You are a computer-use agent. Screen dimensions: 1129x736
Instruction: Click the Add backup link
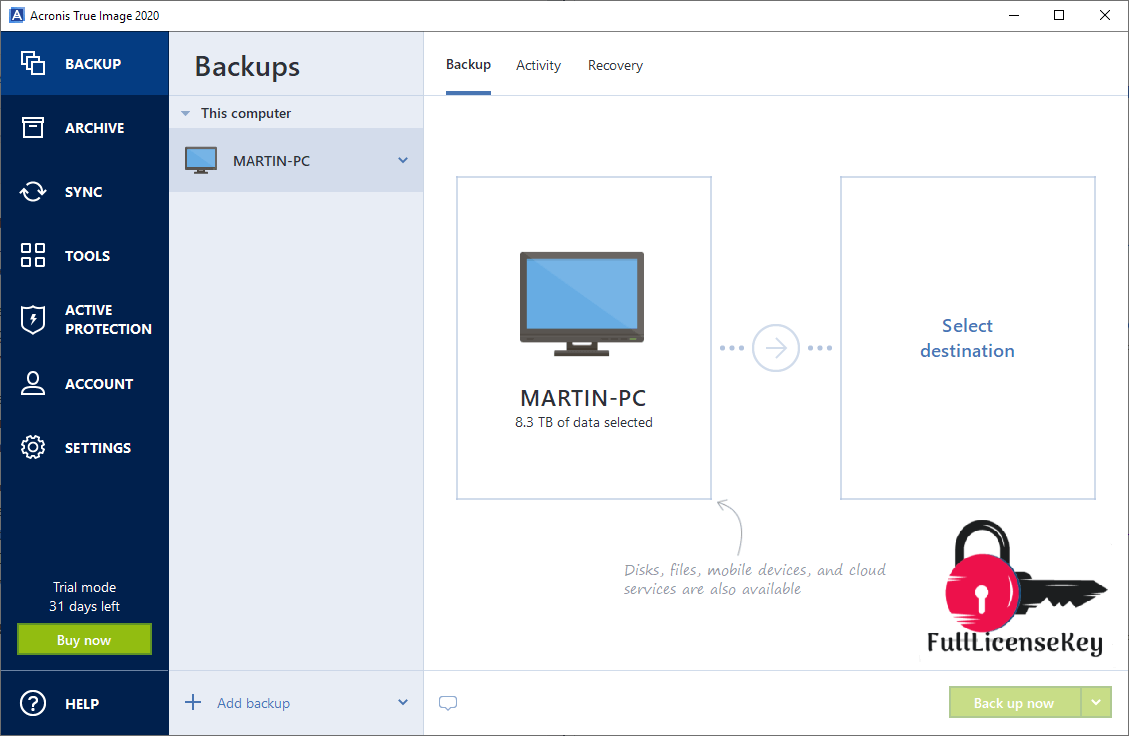click(253, 703)
